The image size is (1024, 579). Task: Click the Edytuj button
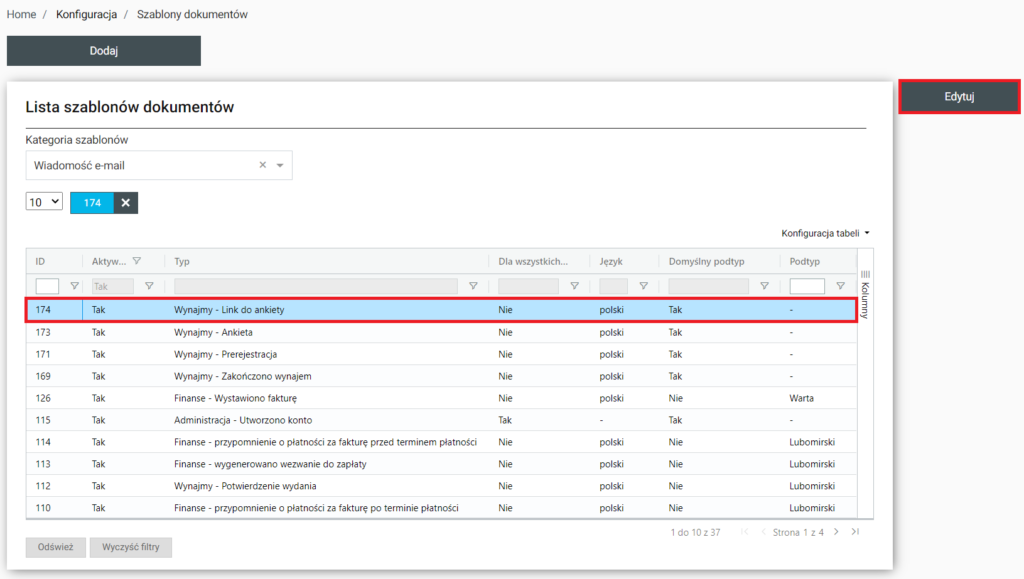tap(959, 97)
